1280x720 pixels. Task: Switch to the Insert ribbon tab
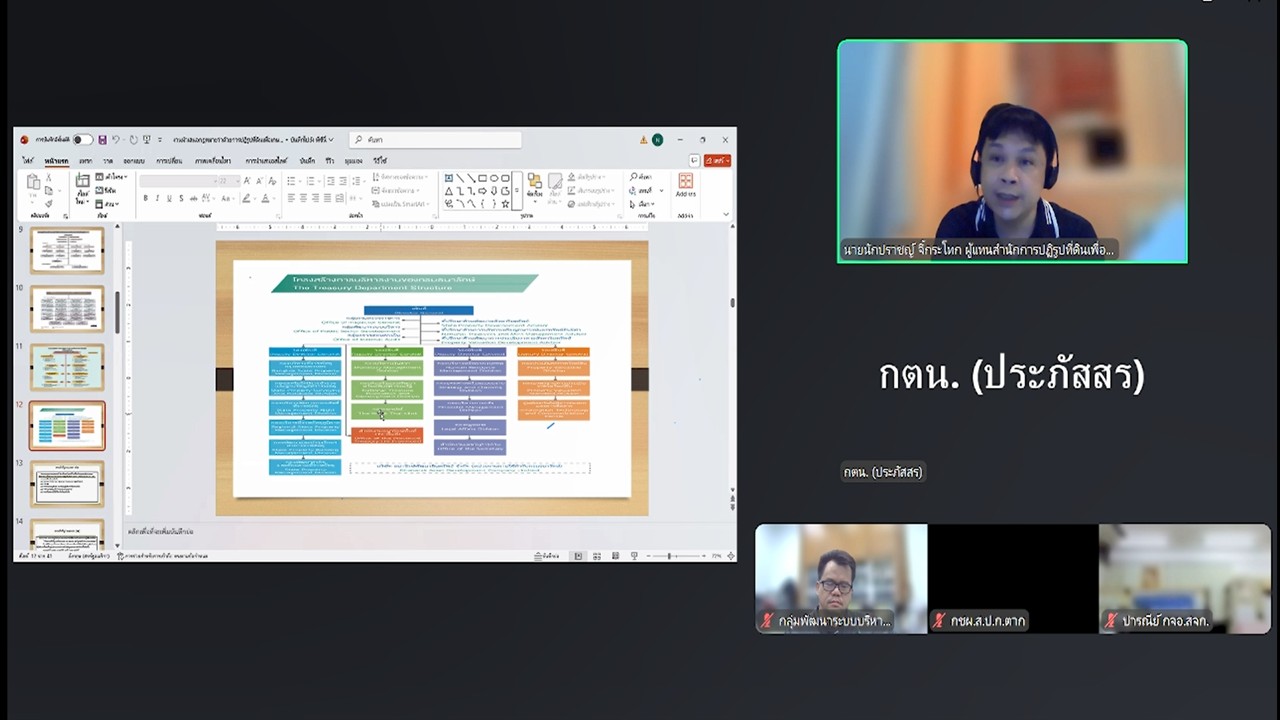(86, 160)
